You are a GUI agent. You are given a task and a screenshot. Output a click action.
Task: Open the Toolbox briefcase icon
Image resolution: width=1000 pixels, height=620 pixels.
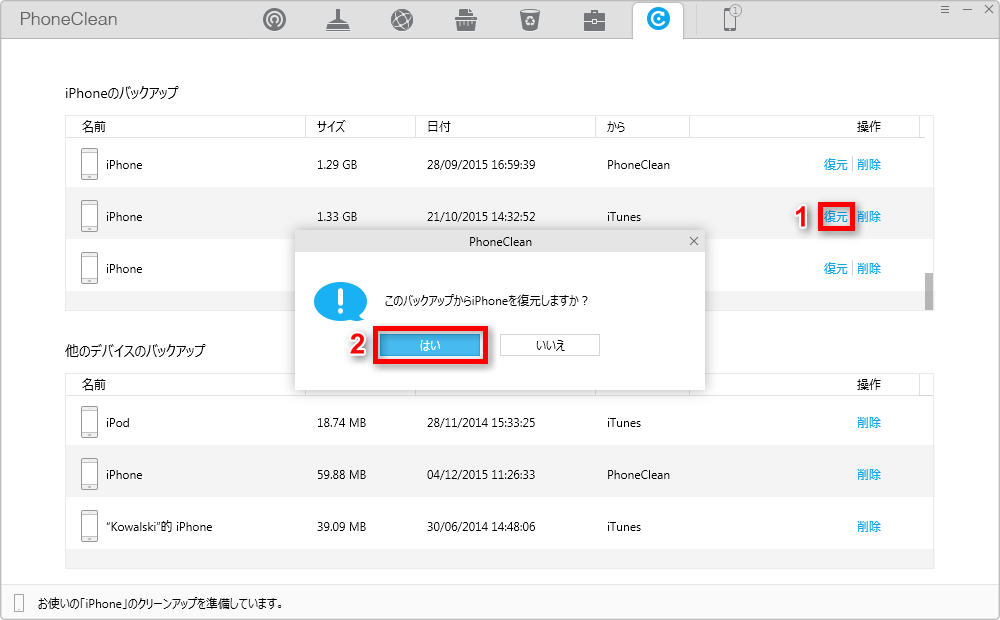coord(594,20)
